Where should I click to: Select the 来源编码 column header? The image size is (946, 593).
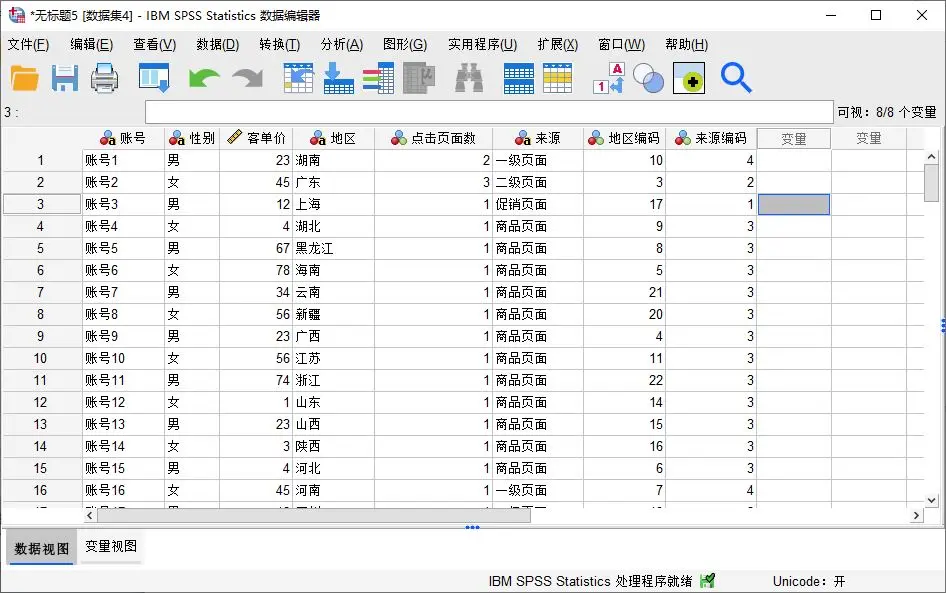click(x=711, y=138)
